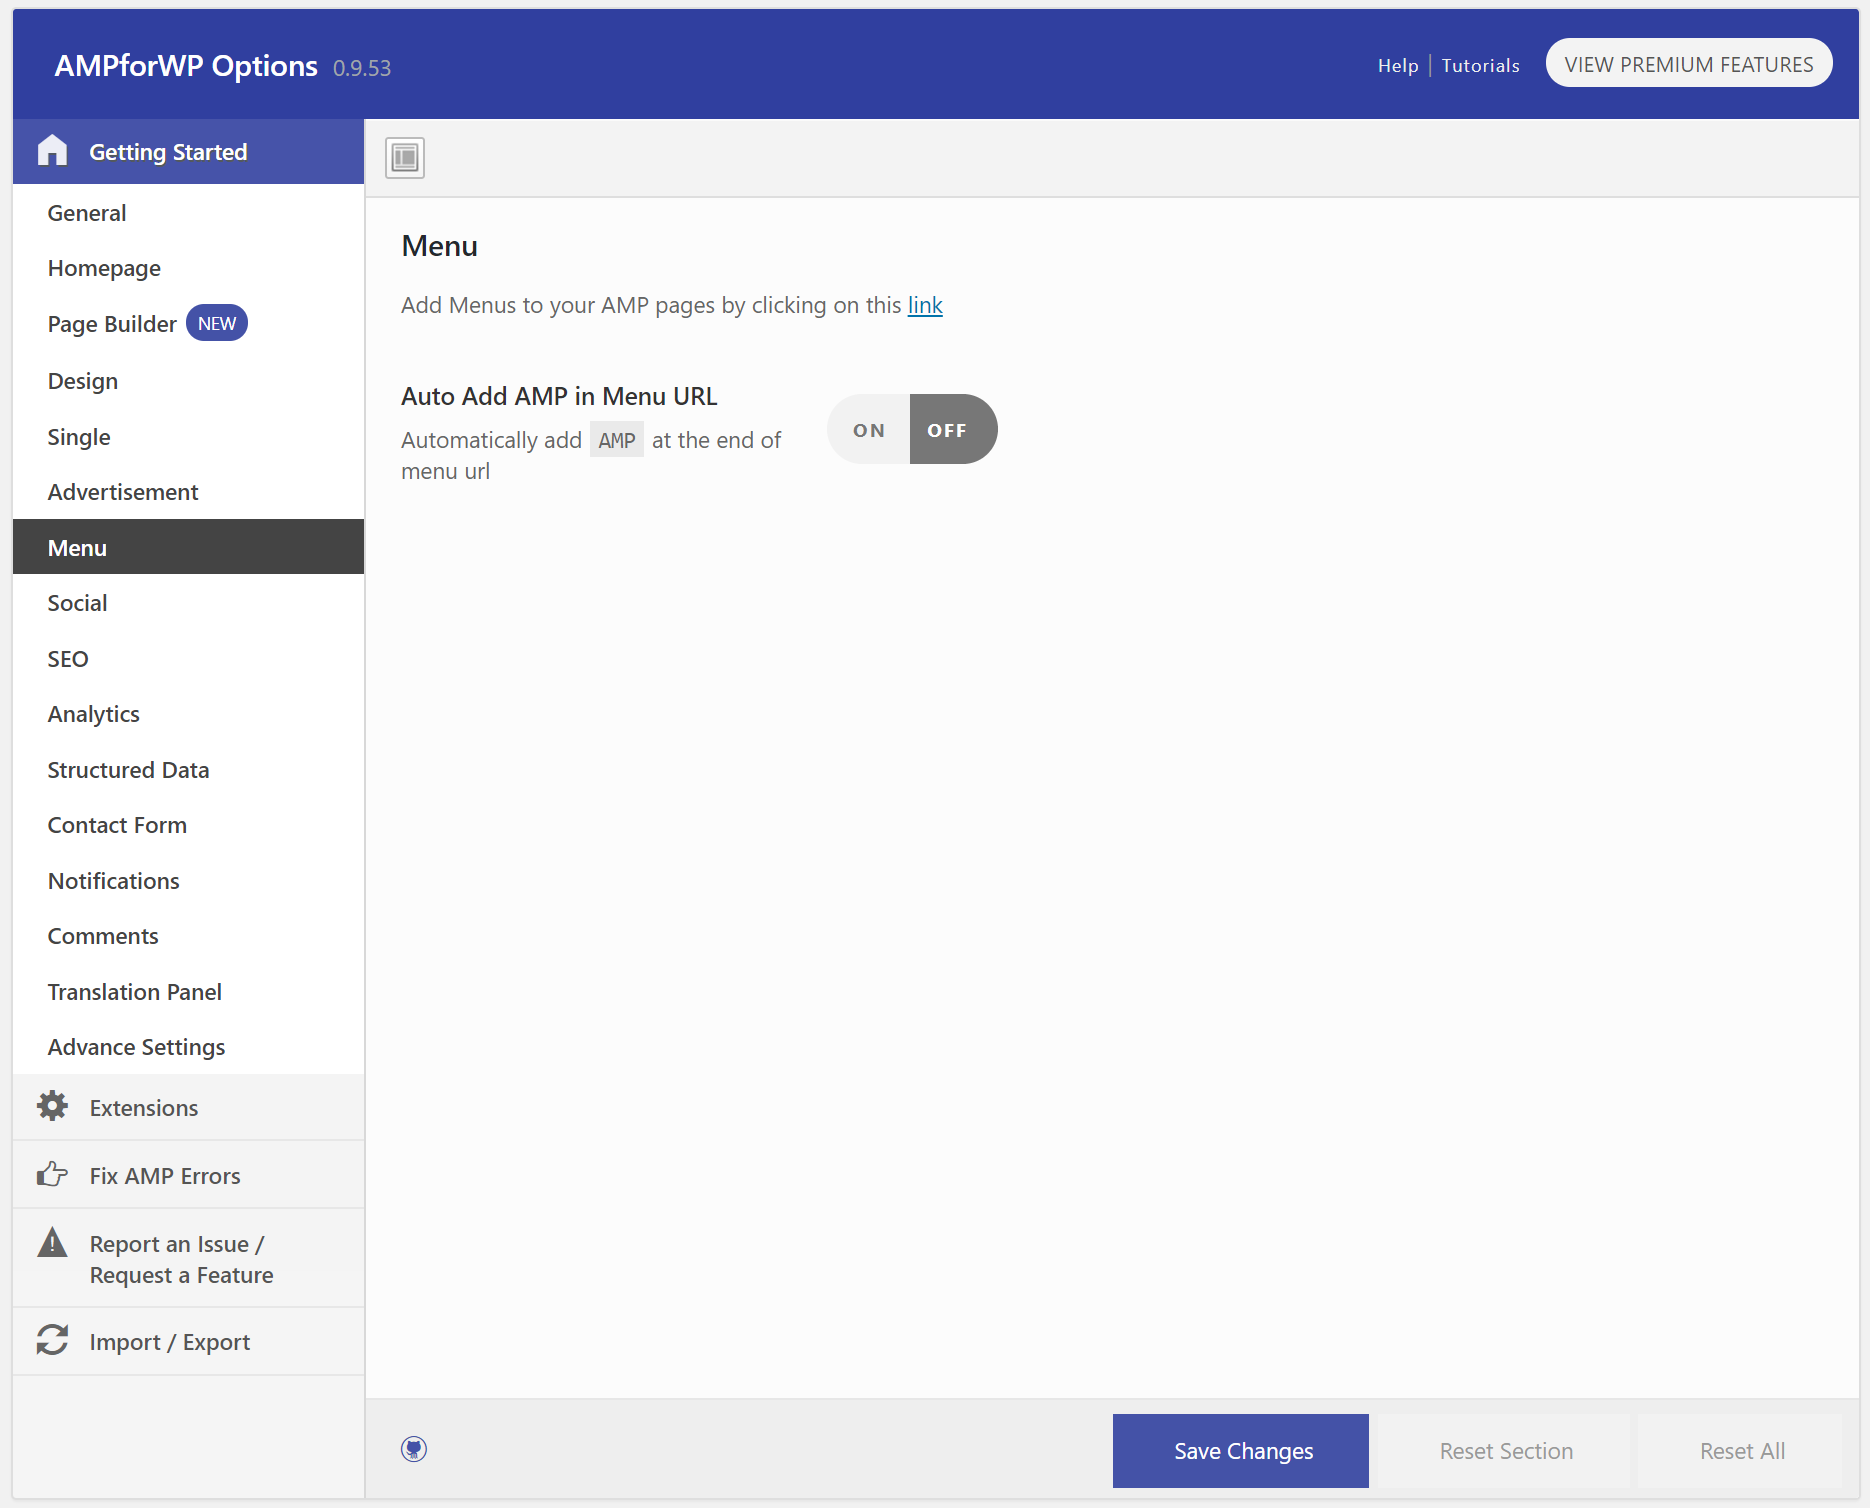
Task: Switch Auto Add AMP in Menu URL on
Action: pyautogui.click(x=869, y=429)
